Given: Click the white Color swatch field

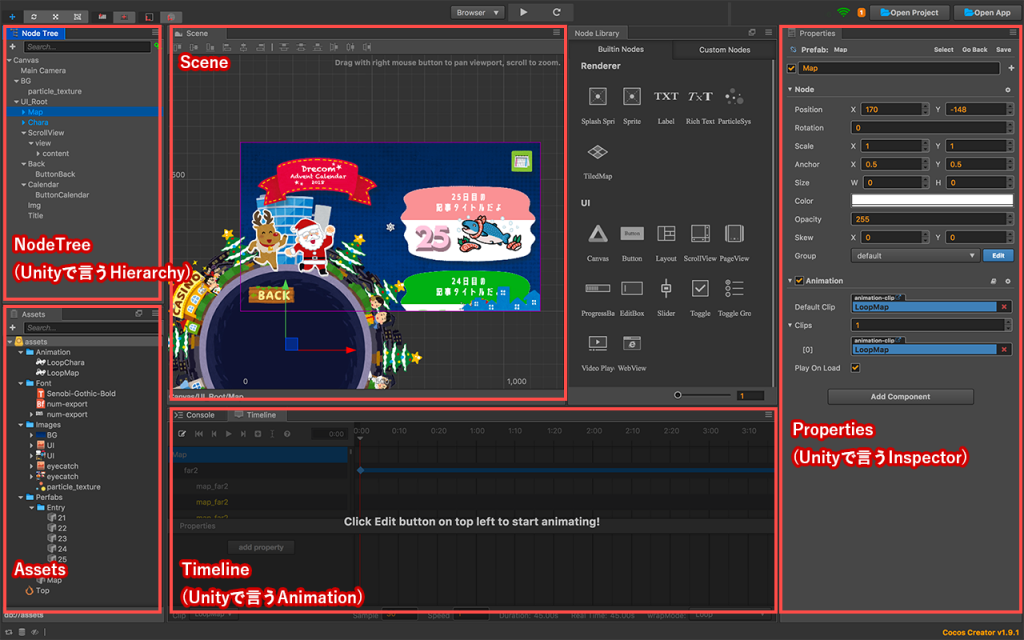Looking at the screenshot, I should (x=931, y=201).
